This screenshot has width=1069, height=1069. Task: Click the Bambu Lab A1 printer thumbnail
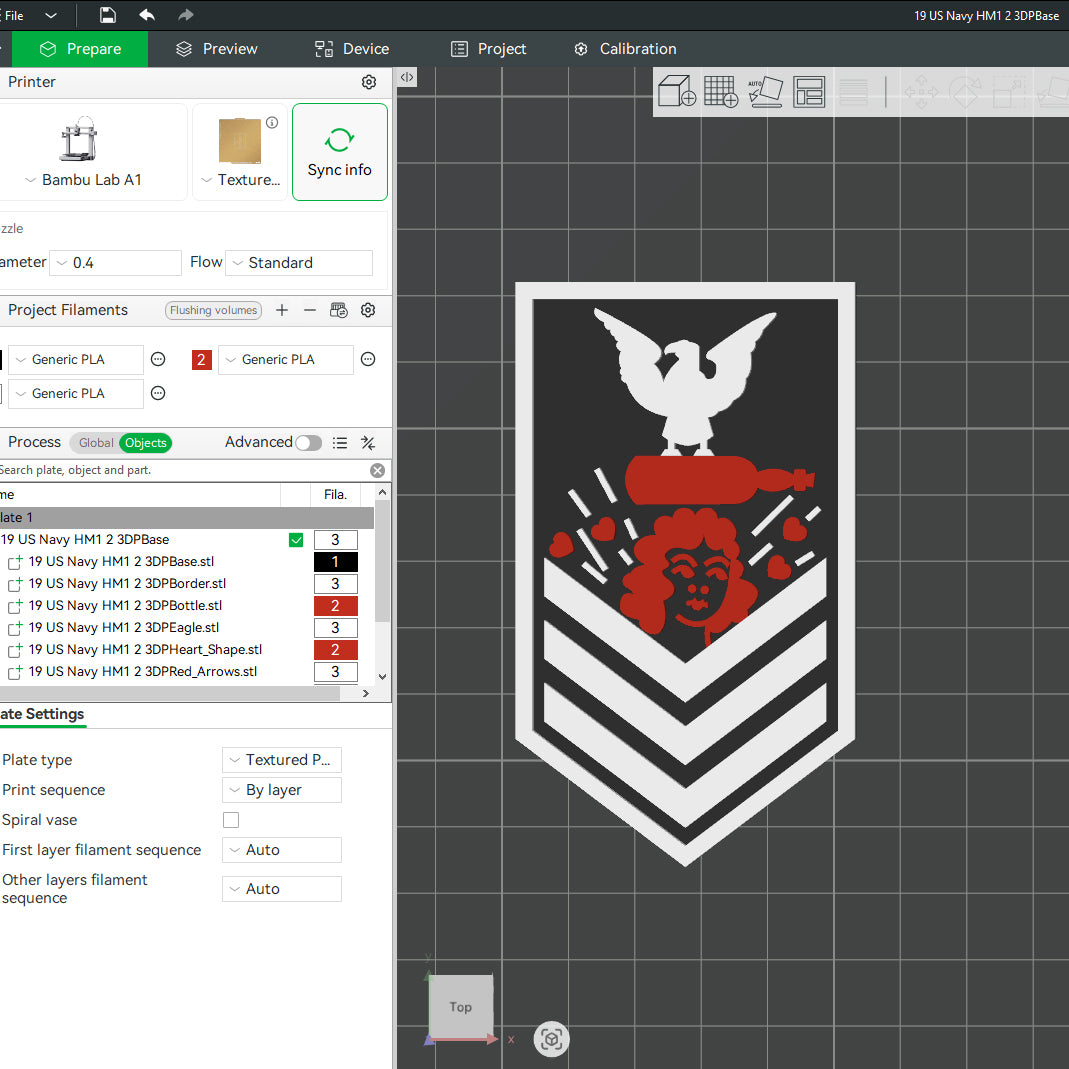tap(78, 138)
